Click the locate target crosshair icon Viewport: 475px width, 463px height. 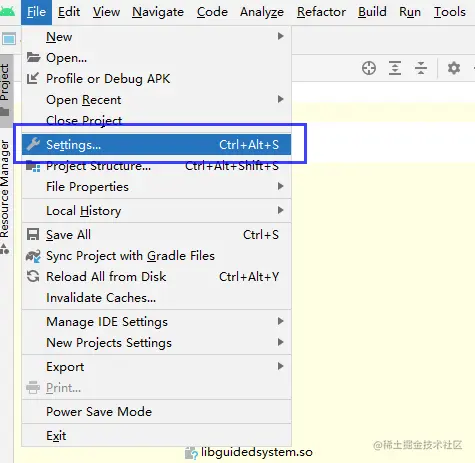pyautogui.click(x=369, y=68)
